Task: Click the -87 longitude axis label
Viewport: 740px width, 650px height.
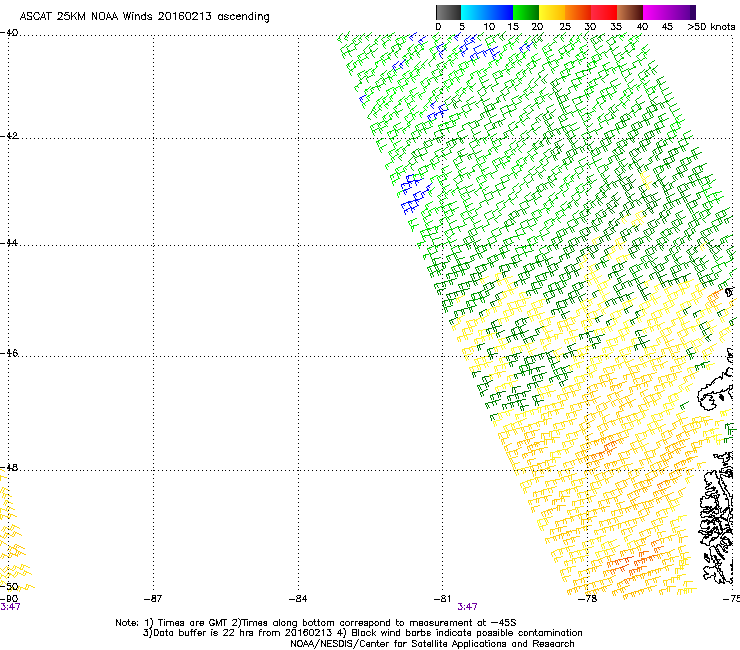Action: (153, 599)
